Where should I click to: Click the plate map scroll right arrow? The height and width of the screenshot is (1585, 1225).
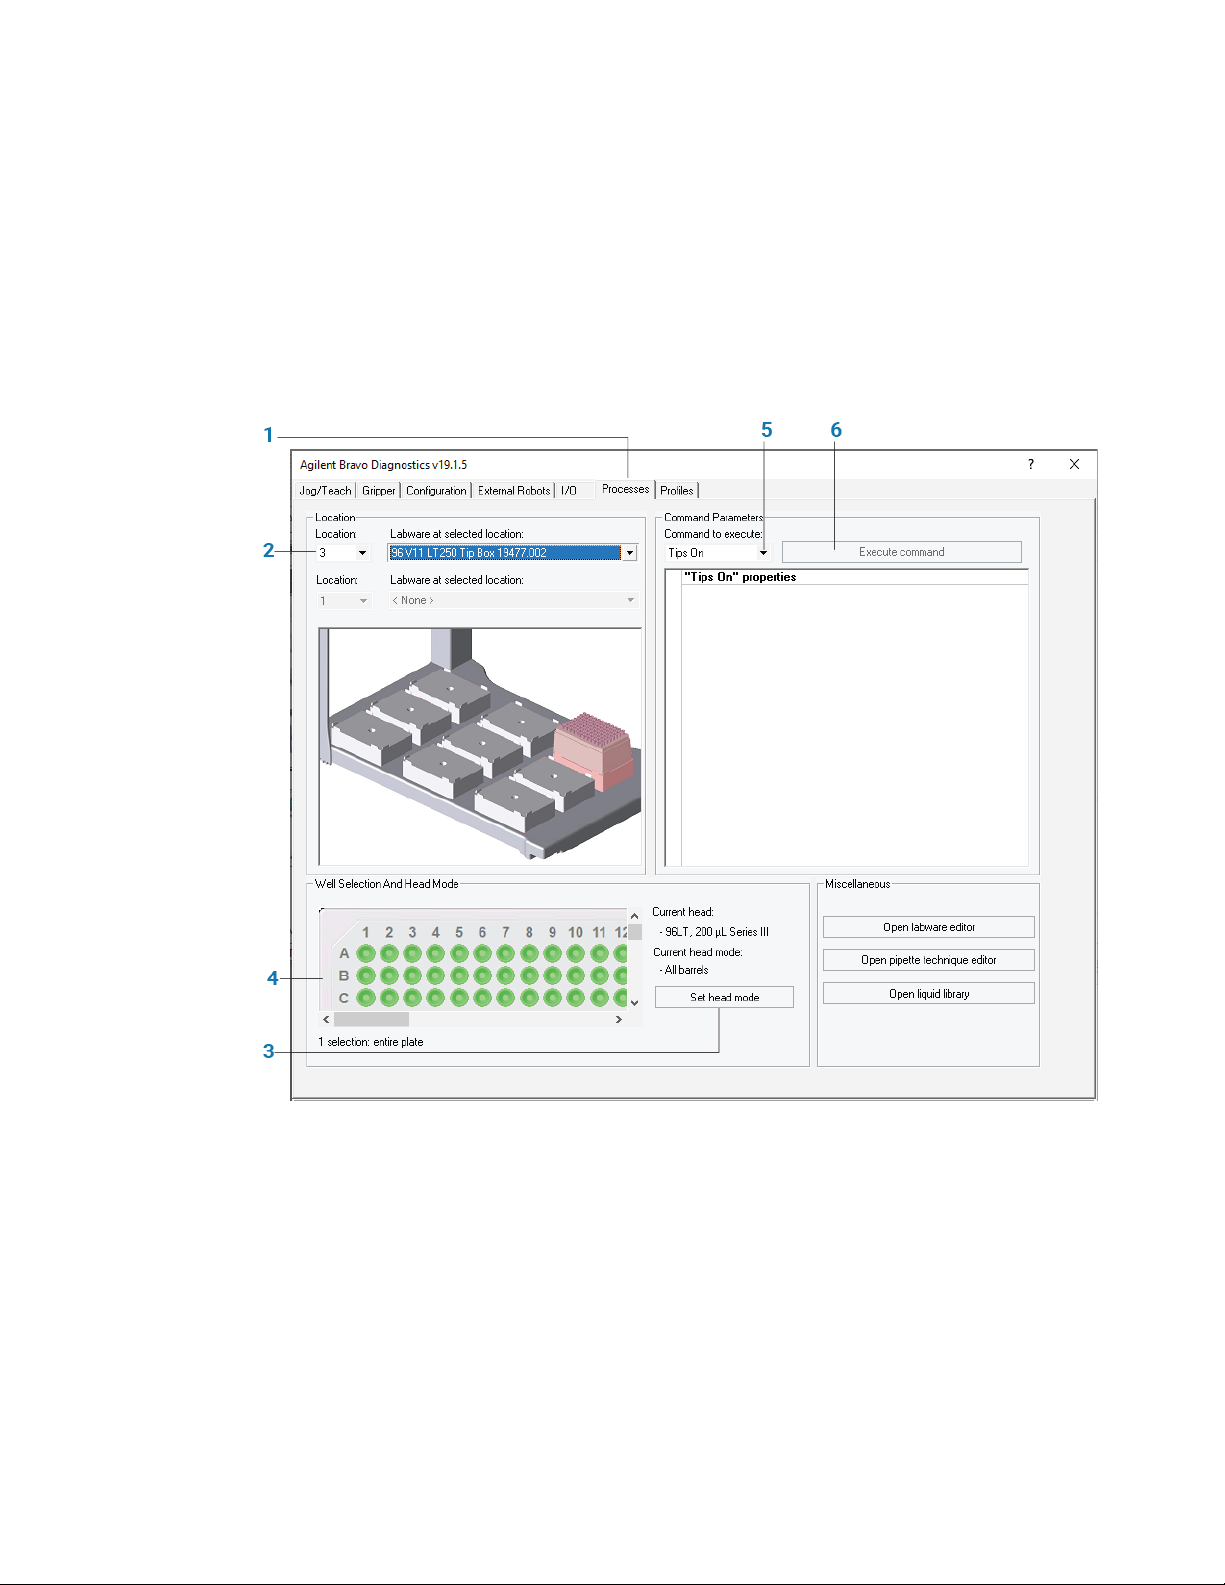(x=619, y=1019)
